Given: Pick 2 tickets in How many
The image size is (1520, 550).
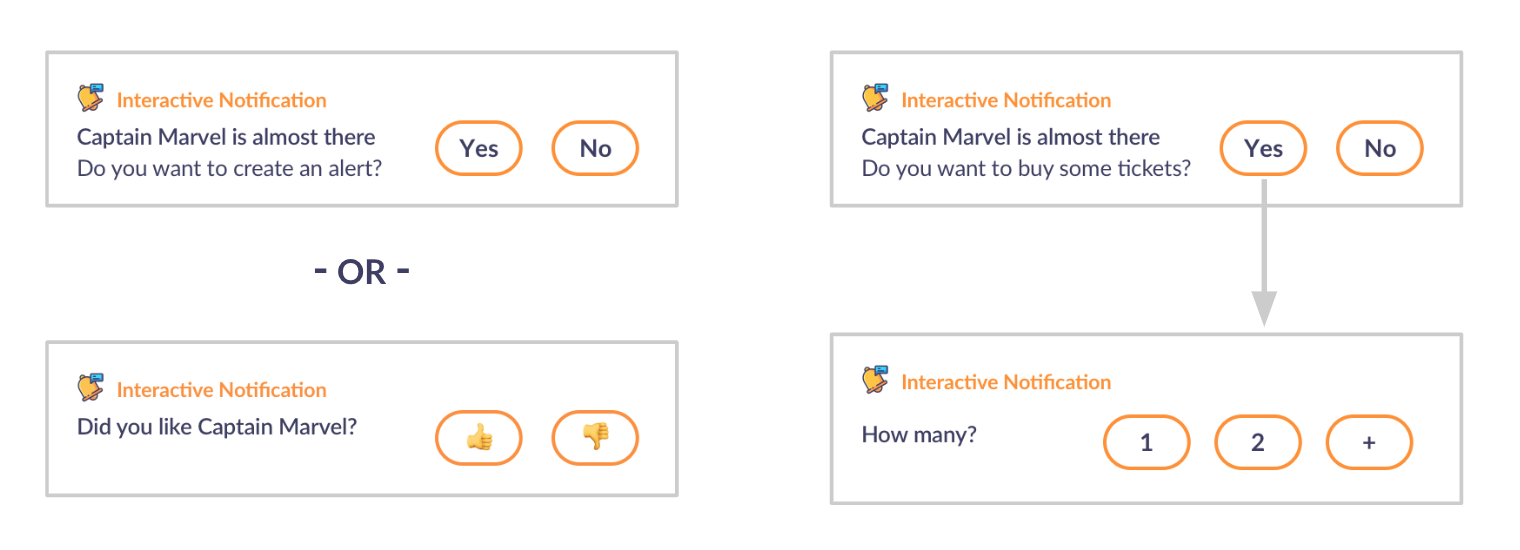Looking at the screenshot, I should point(1258,442).
